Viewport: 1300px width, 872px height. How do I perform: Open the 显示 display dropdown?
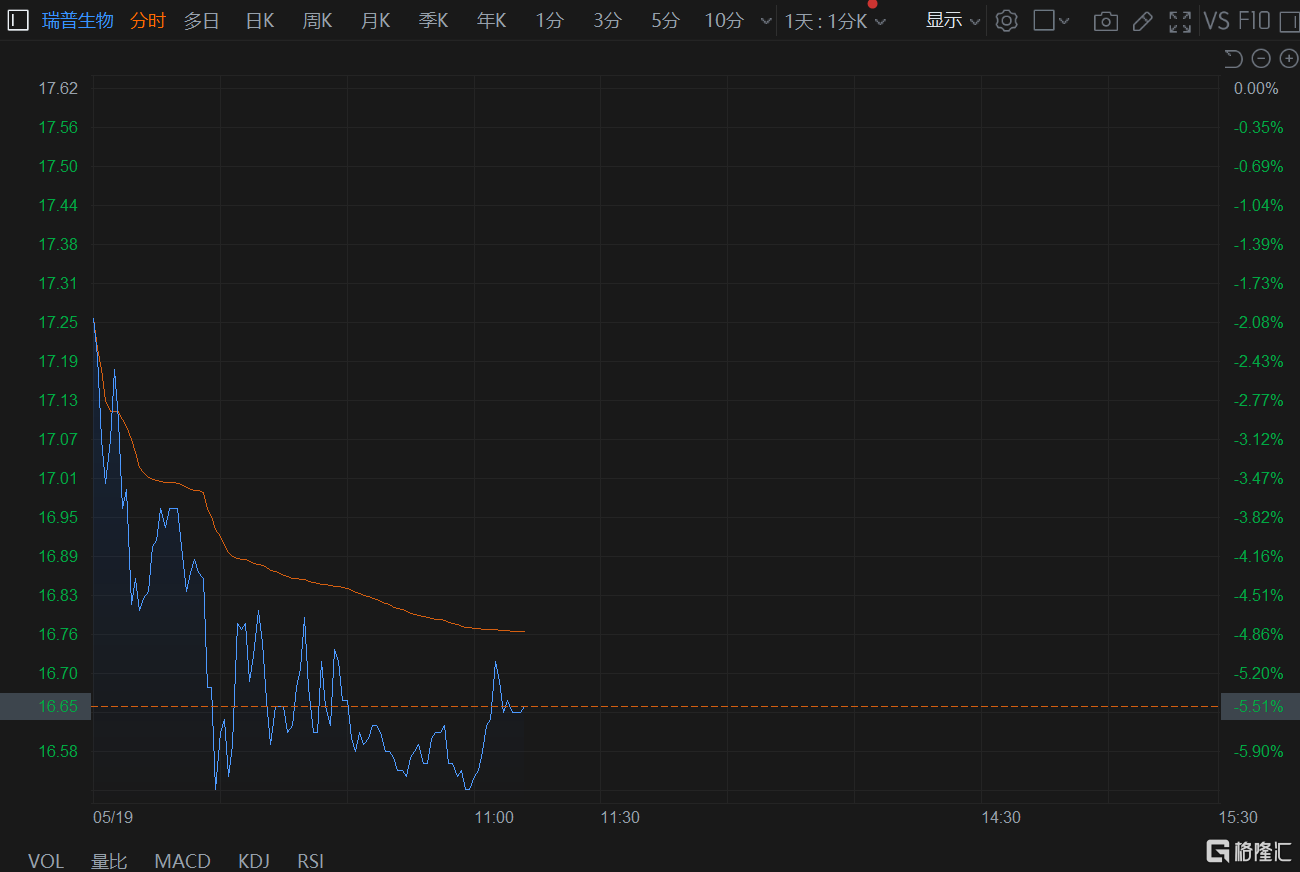(x=953, y=20)
